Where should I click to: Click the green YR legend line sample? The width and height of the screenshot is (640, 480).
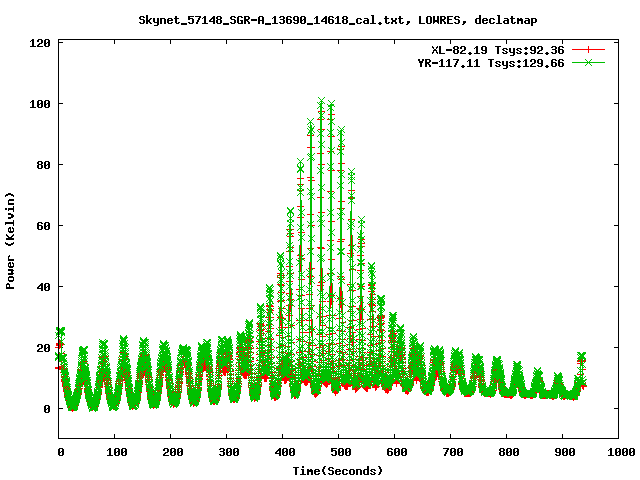pyautogui.click(x=589, y=62)
